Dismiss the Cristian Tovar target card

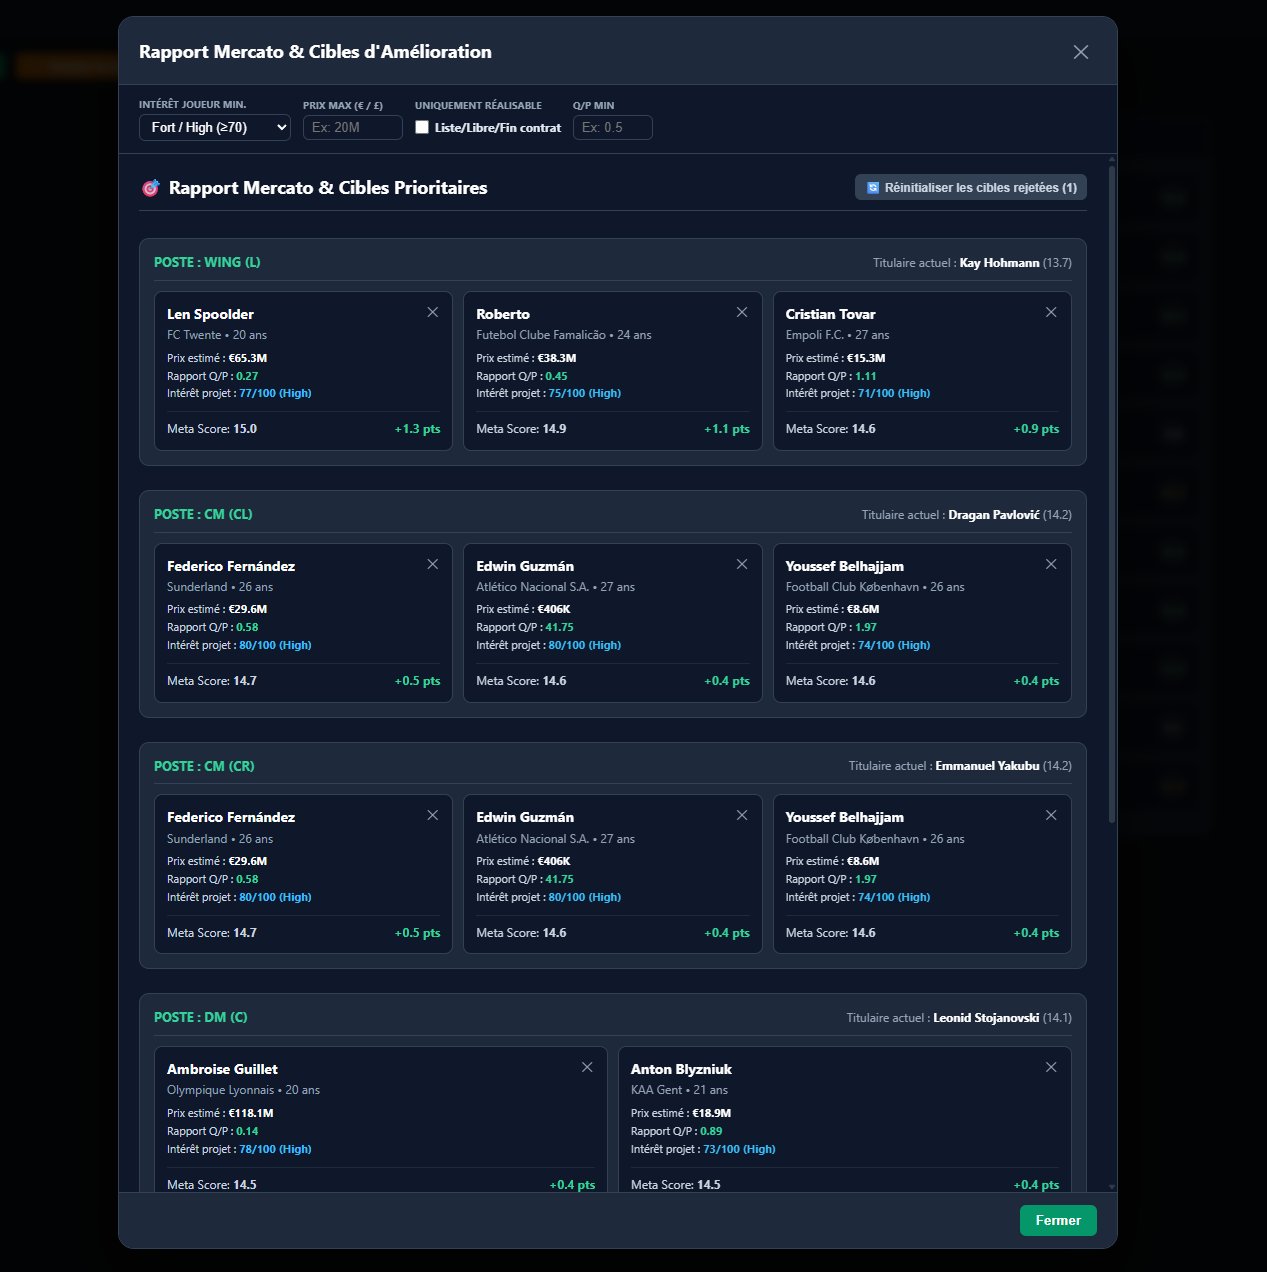pyautogui.click(x=1051, y=312)
